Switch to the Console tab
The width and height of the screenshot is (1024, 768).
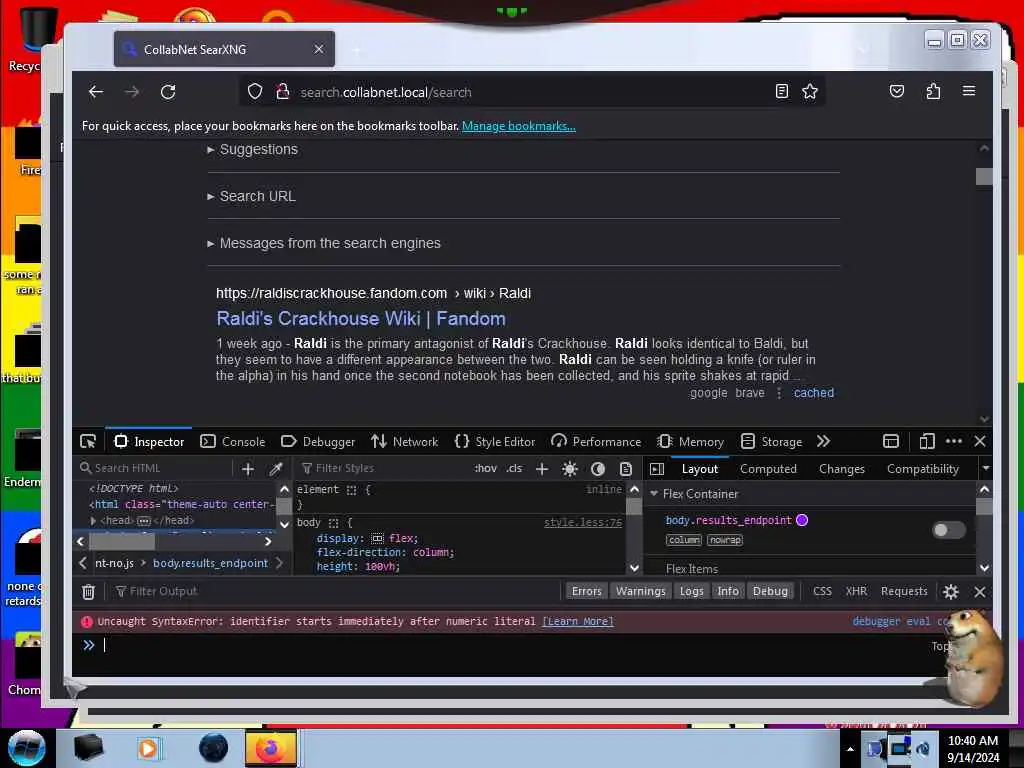tap(233, 441)
